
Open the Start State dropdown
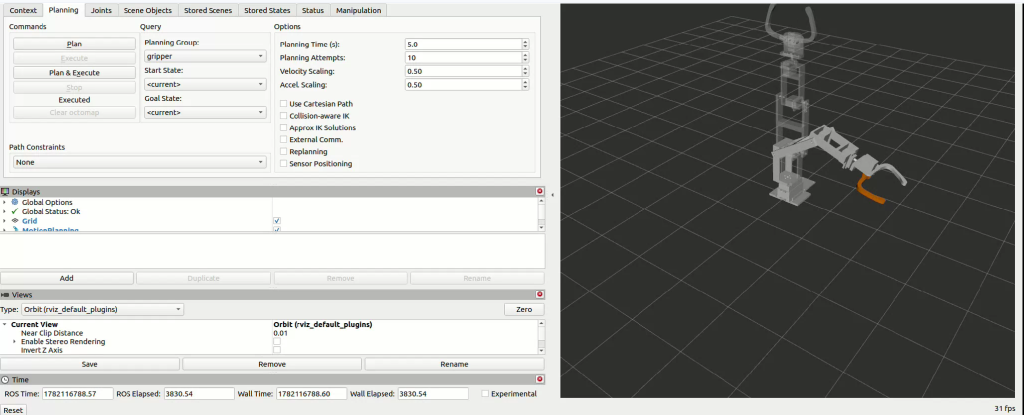[205, 84]
